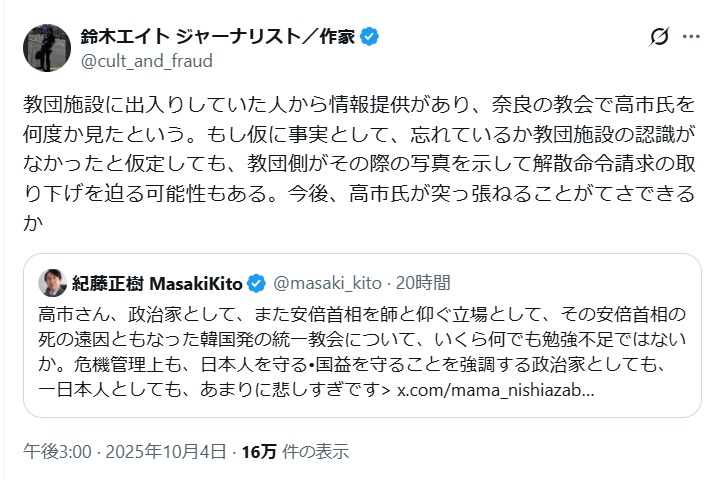The width and height of the screenshot is (717, 480).
Task: Open the three-dot more options menu
Action: (x=690, y=37)
